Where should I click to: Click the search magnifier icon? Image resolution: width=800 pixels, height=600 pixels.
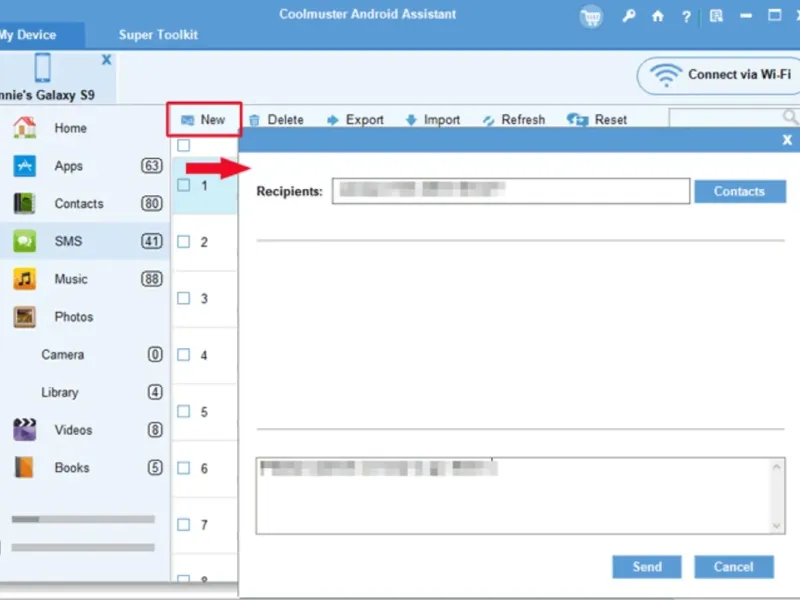point(790,117)
